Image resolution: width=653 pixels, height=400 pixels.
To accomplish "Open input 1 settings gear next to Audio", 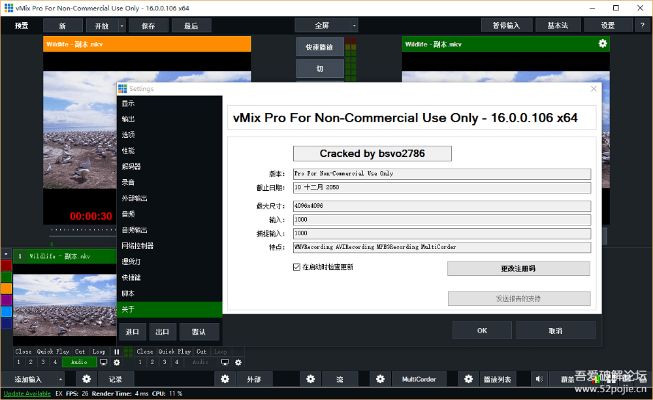I will (x=117, y=362).
